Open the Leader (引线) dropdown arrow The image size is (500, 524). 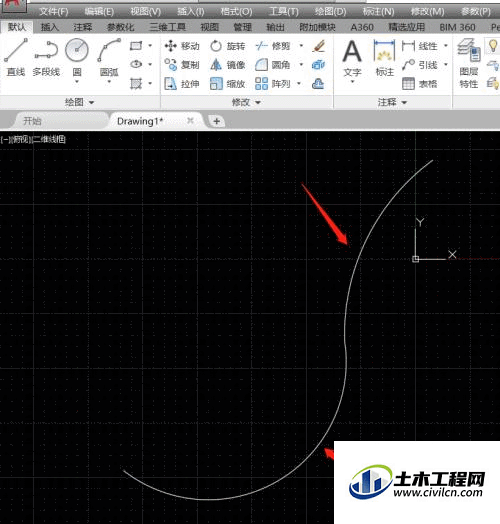[446, 64]
